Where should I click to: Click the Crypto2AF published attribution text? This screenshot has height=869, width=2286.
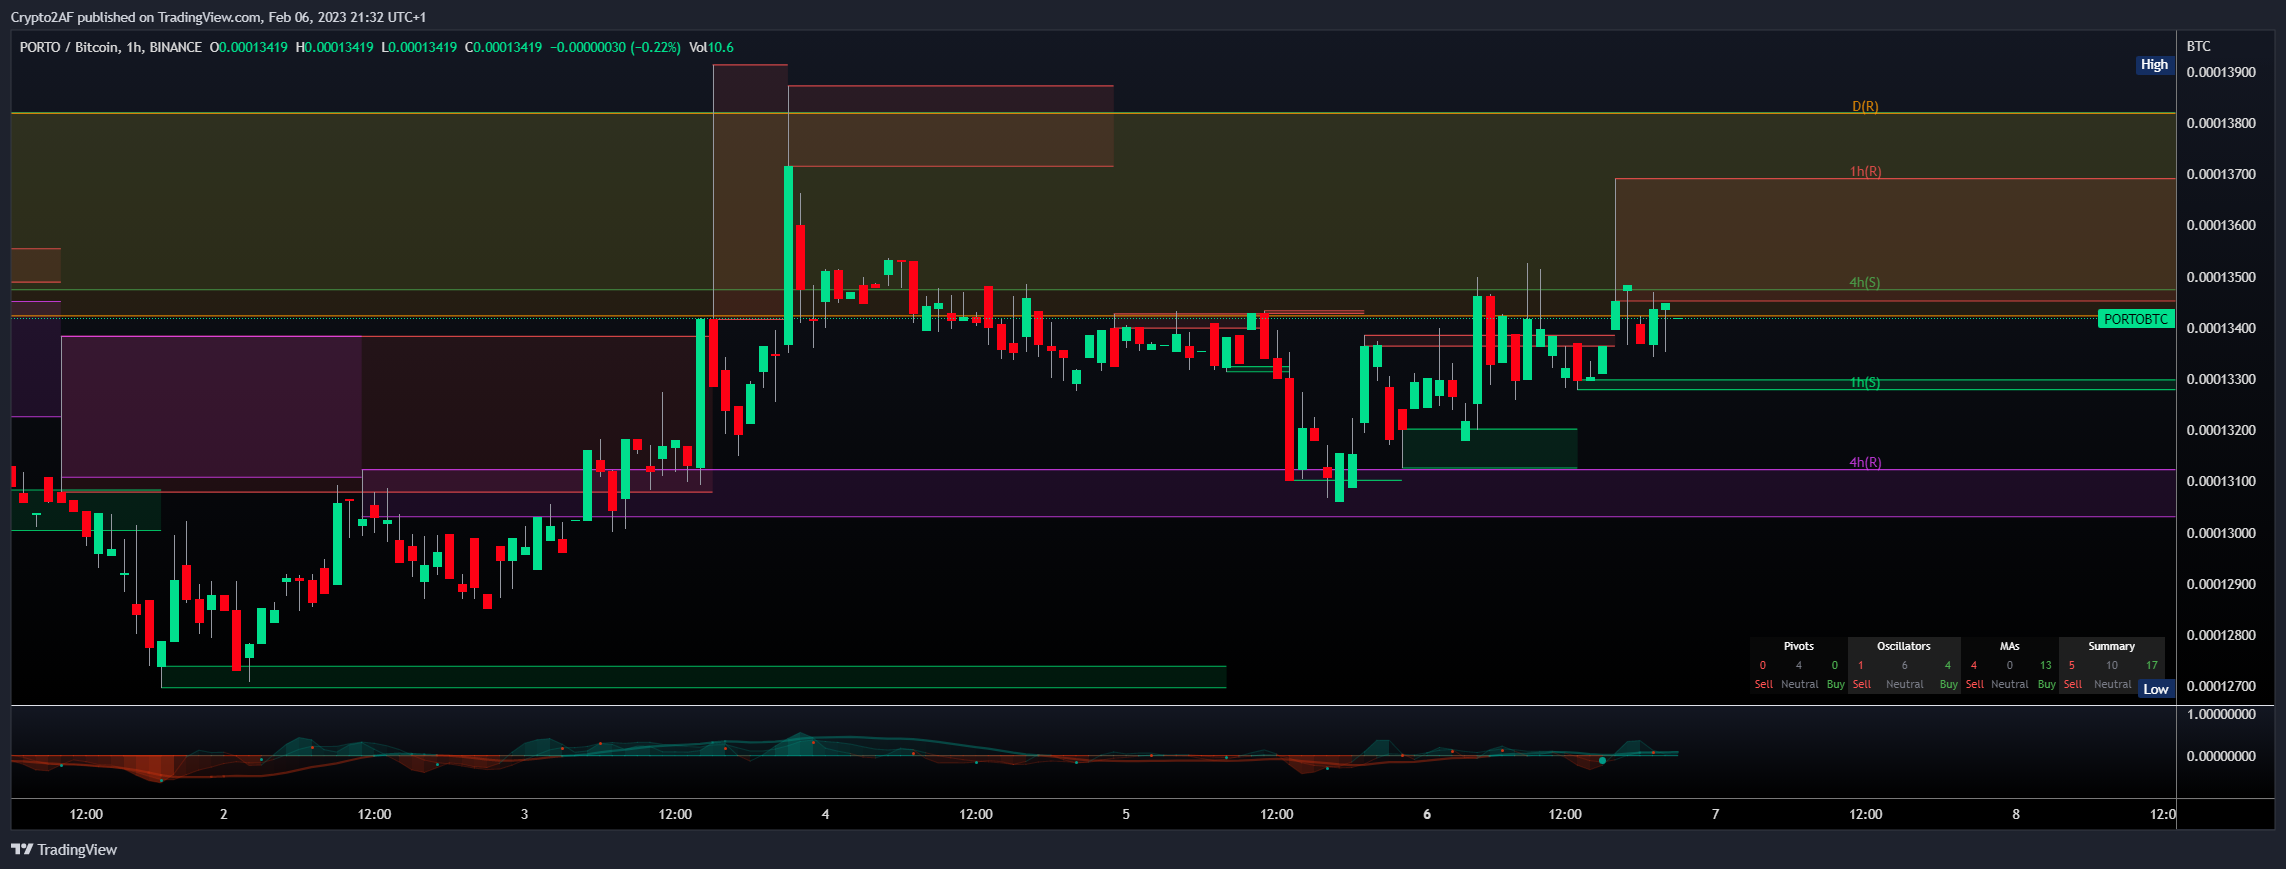point(218,17)
